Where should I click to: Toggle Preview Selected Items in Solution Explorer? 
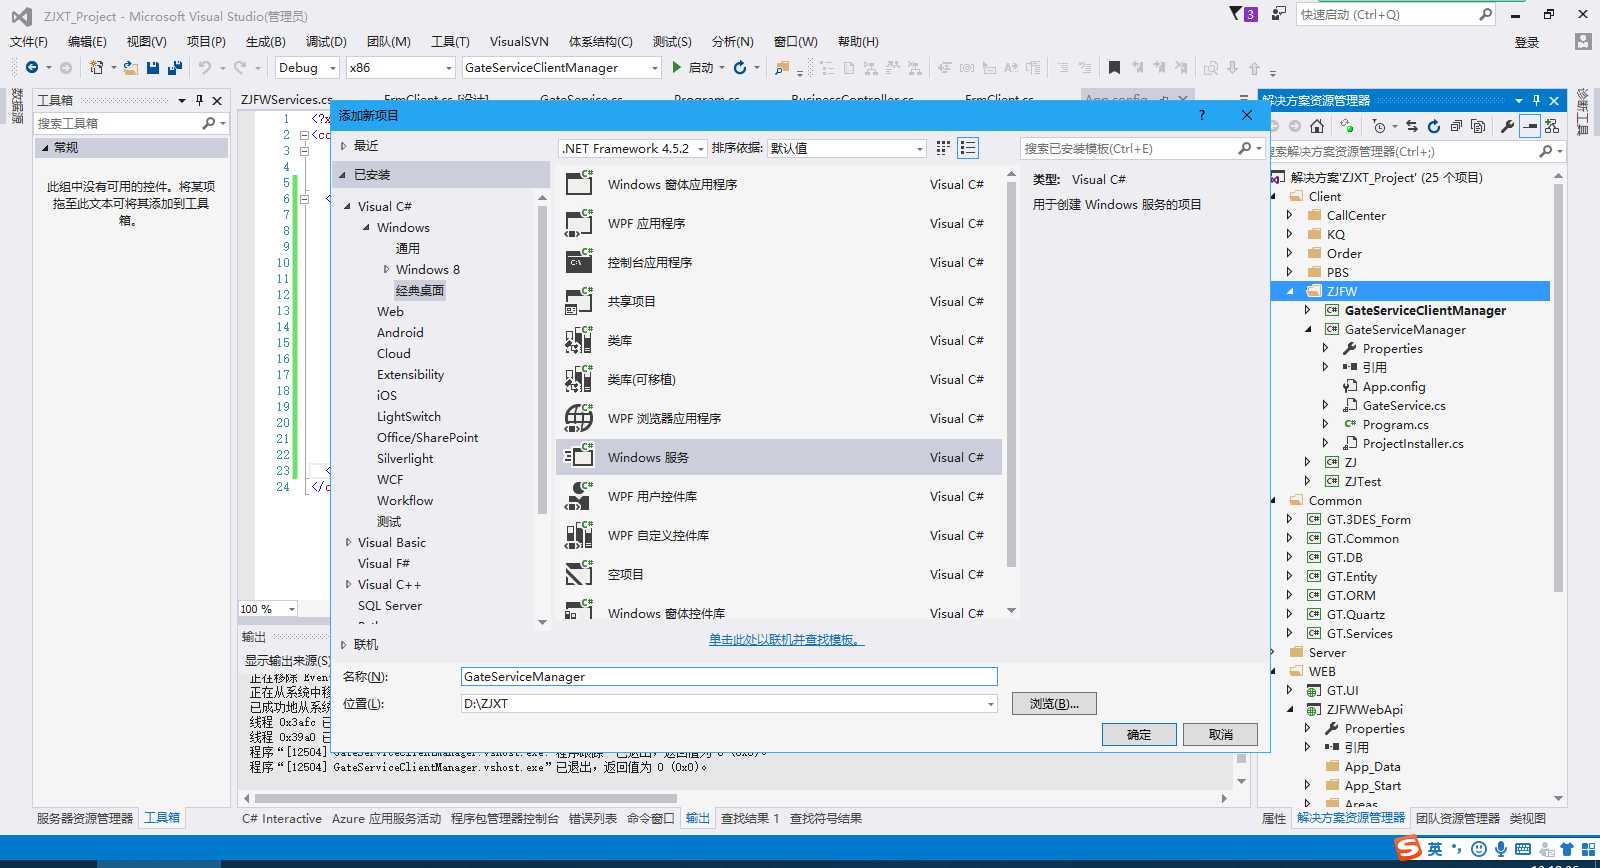(1529, 126)
